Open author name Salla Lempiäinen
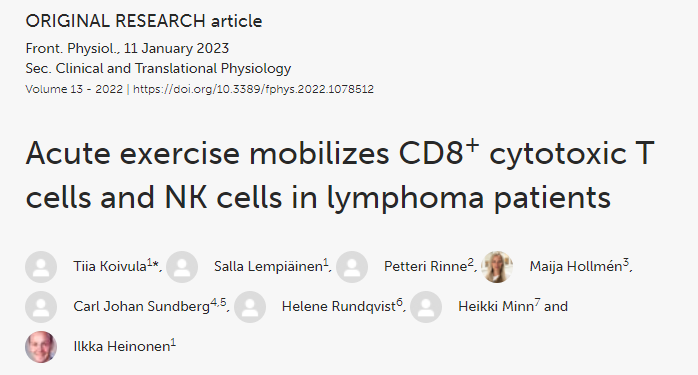This screenshot has height=375, width=698. pyautogui.click(x=268, y=266)
